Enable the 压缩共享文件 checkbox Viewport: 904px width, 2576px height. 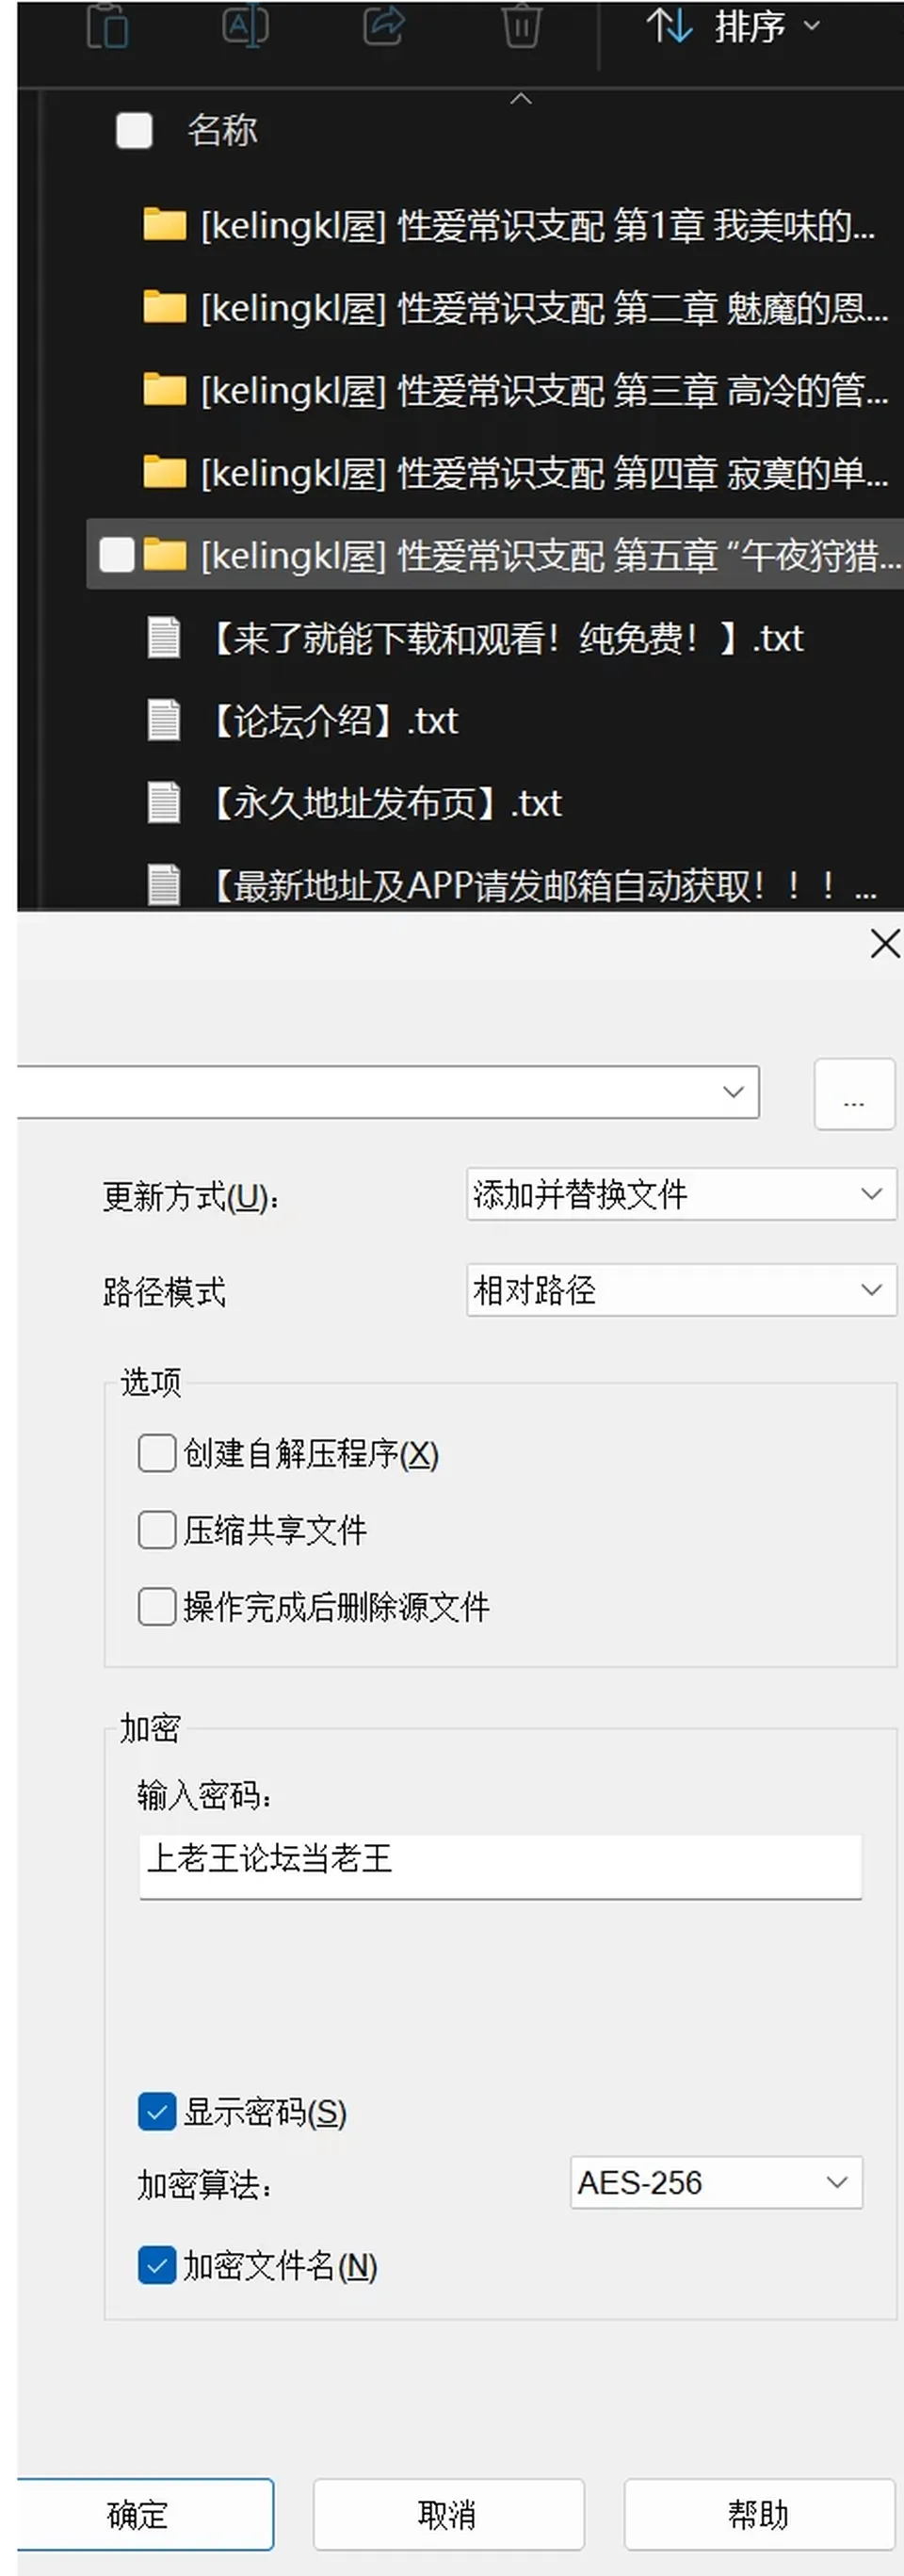pyautogui.click(x=157, y=1530)
